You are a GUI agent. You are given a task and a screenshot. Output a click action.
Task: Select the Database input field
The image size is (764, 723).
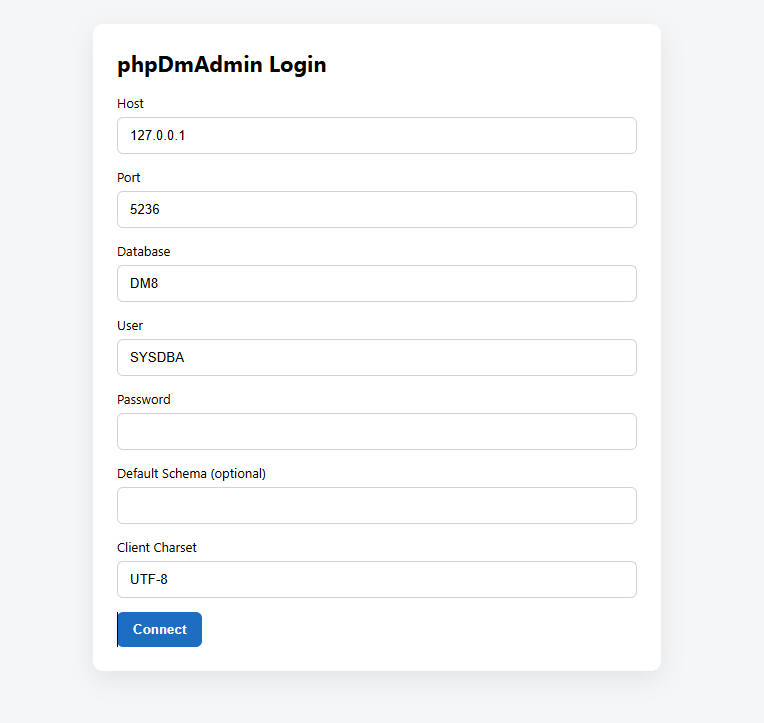click(x=376, y=284)
